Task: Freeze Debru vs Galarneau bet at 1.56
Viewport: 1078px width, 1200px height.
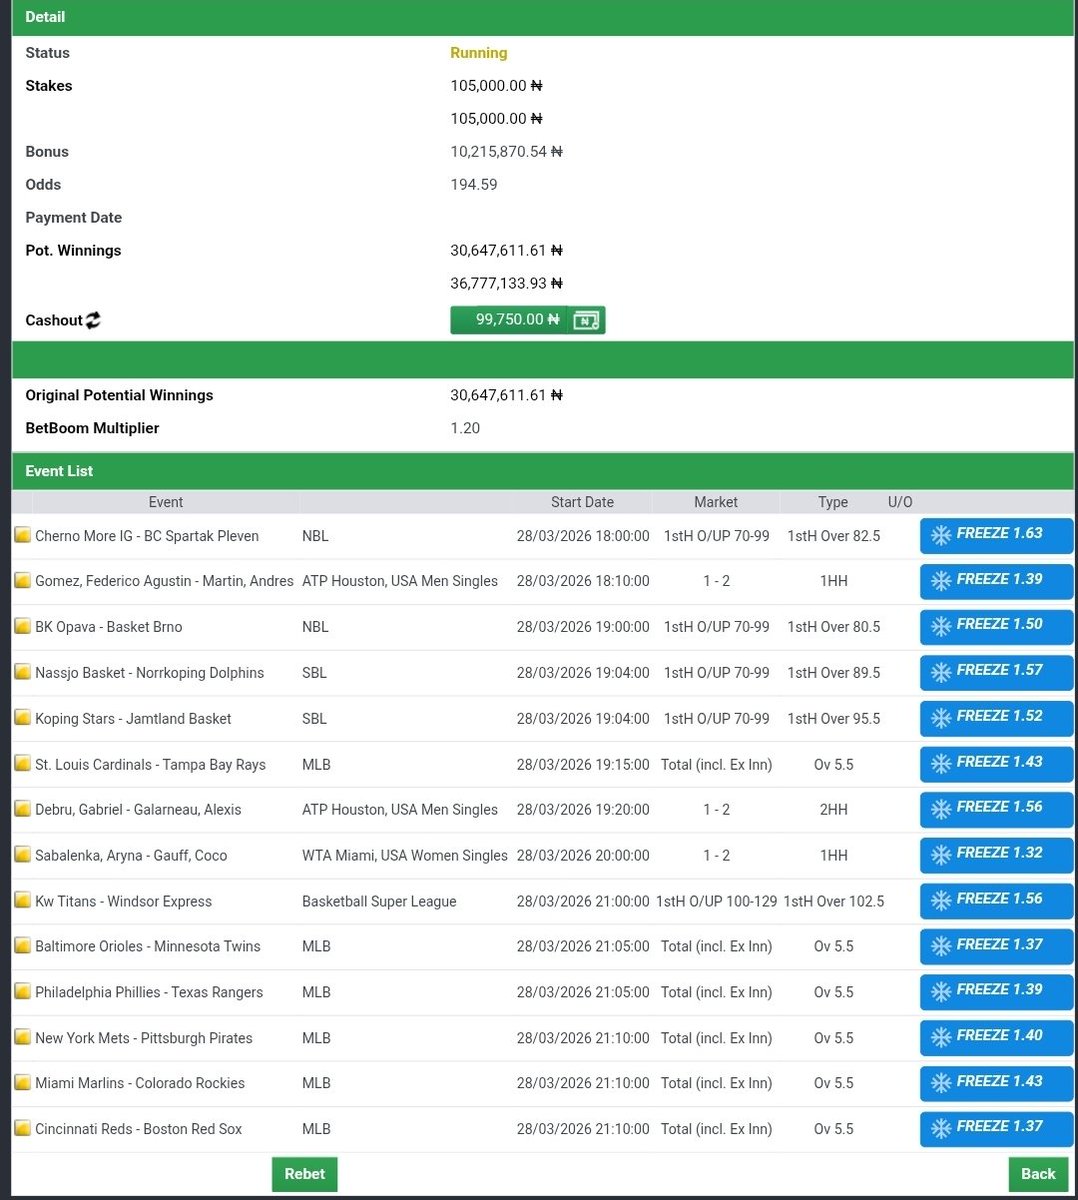Action: tap(996, 809)
